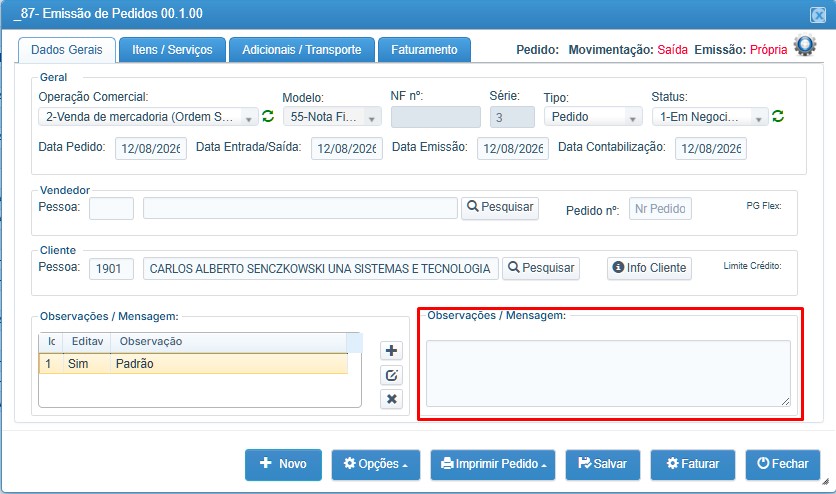
Task: Click the Cliente name field CARLOS ALBERTO
Action: tap(320, 269)
